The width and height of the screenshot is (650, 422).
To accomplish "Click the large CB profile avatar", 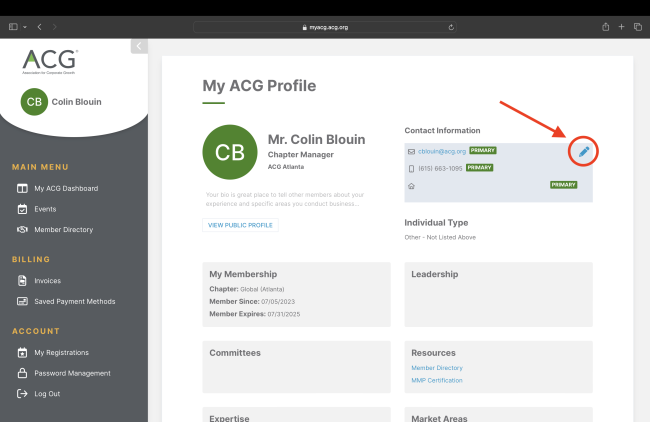I will [230, 152].
